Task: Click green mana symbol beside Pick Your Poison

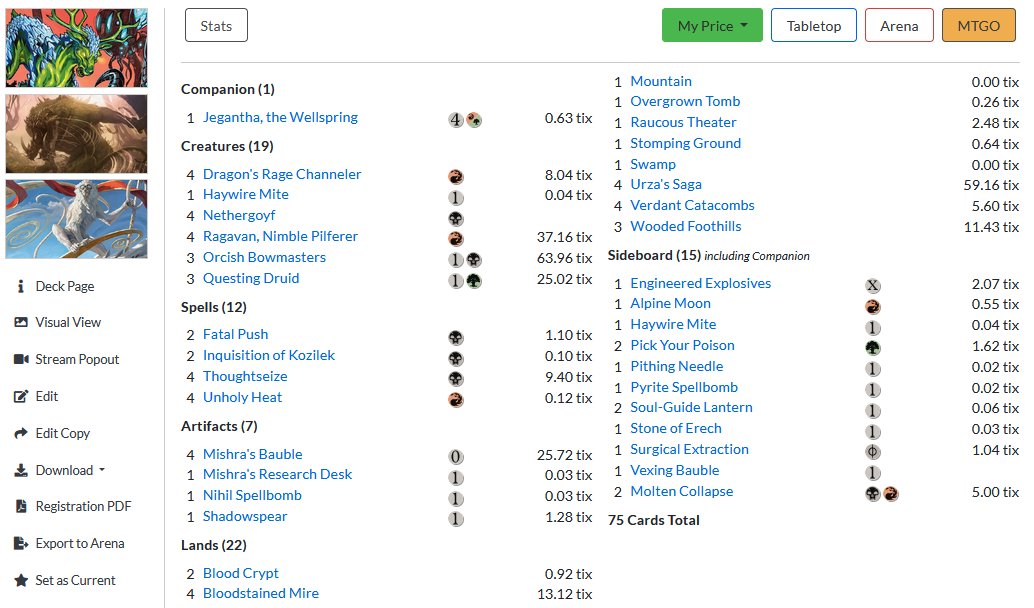Action: pos(872,348)
